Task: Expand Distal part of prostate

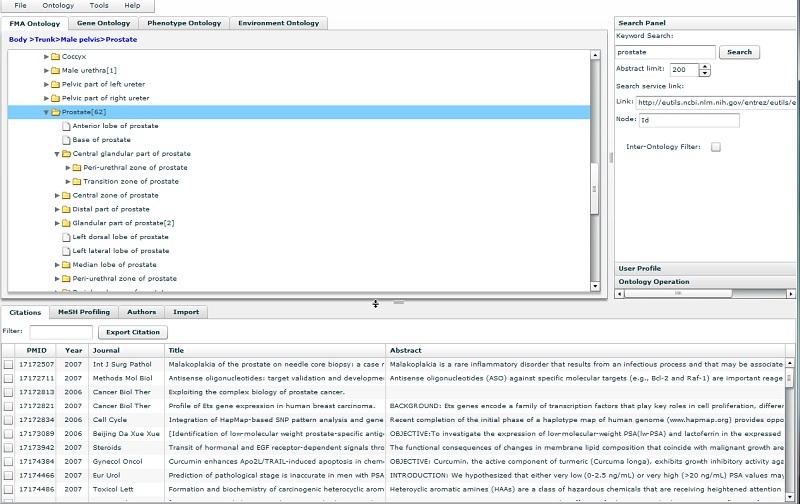Action: pyautogui.click(x=57, y=209)
